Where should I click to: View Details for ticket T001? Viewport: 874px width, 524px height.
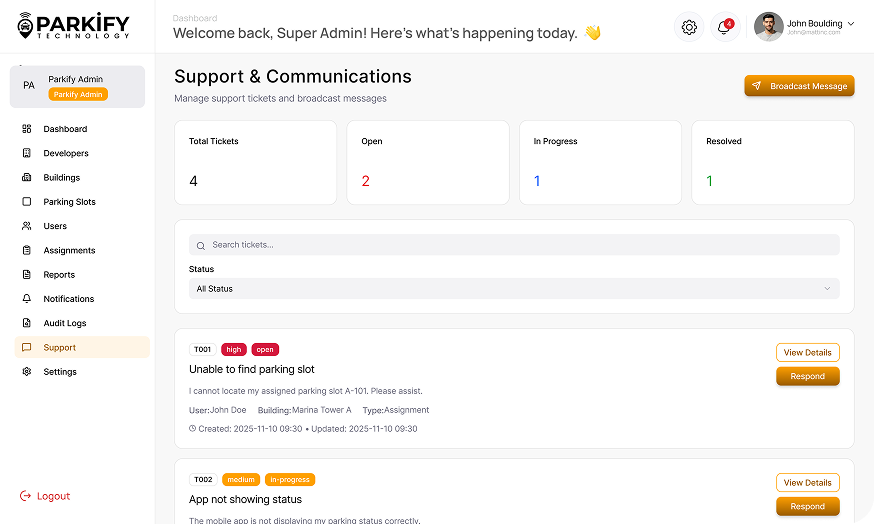coord(807,353)
